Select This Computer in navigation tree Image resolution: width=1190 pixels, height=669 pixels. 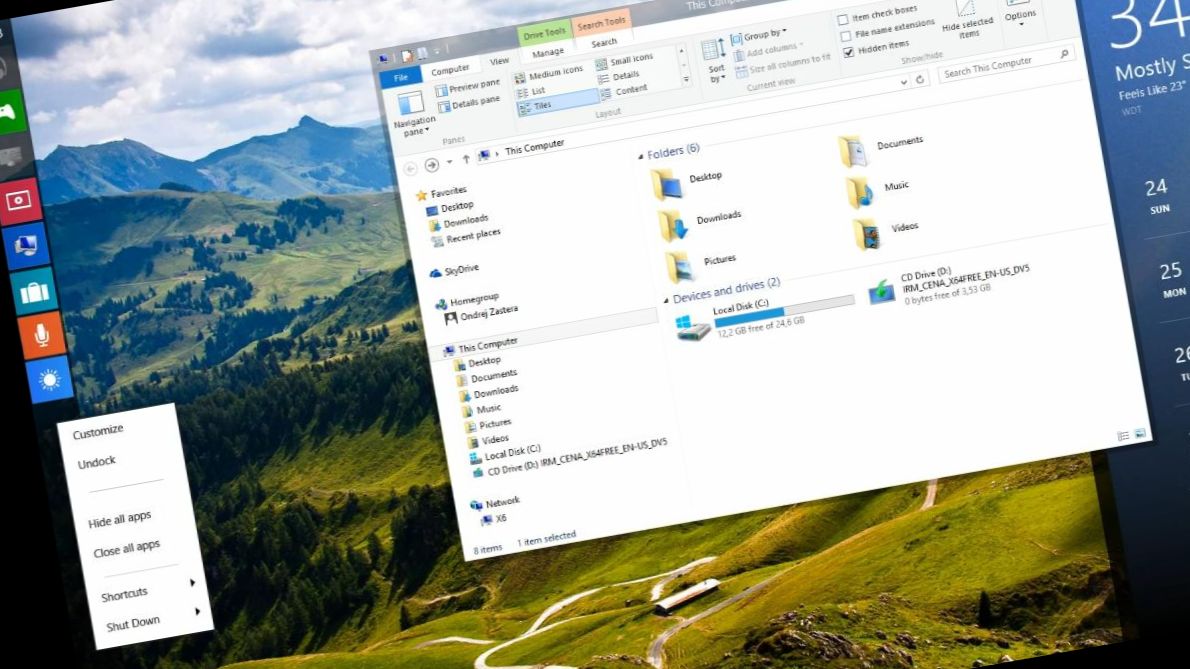click(x=480, y=347)
